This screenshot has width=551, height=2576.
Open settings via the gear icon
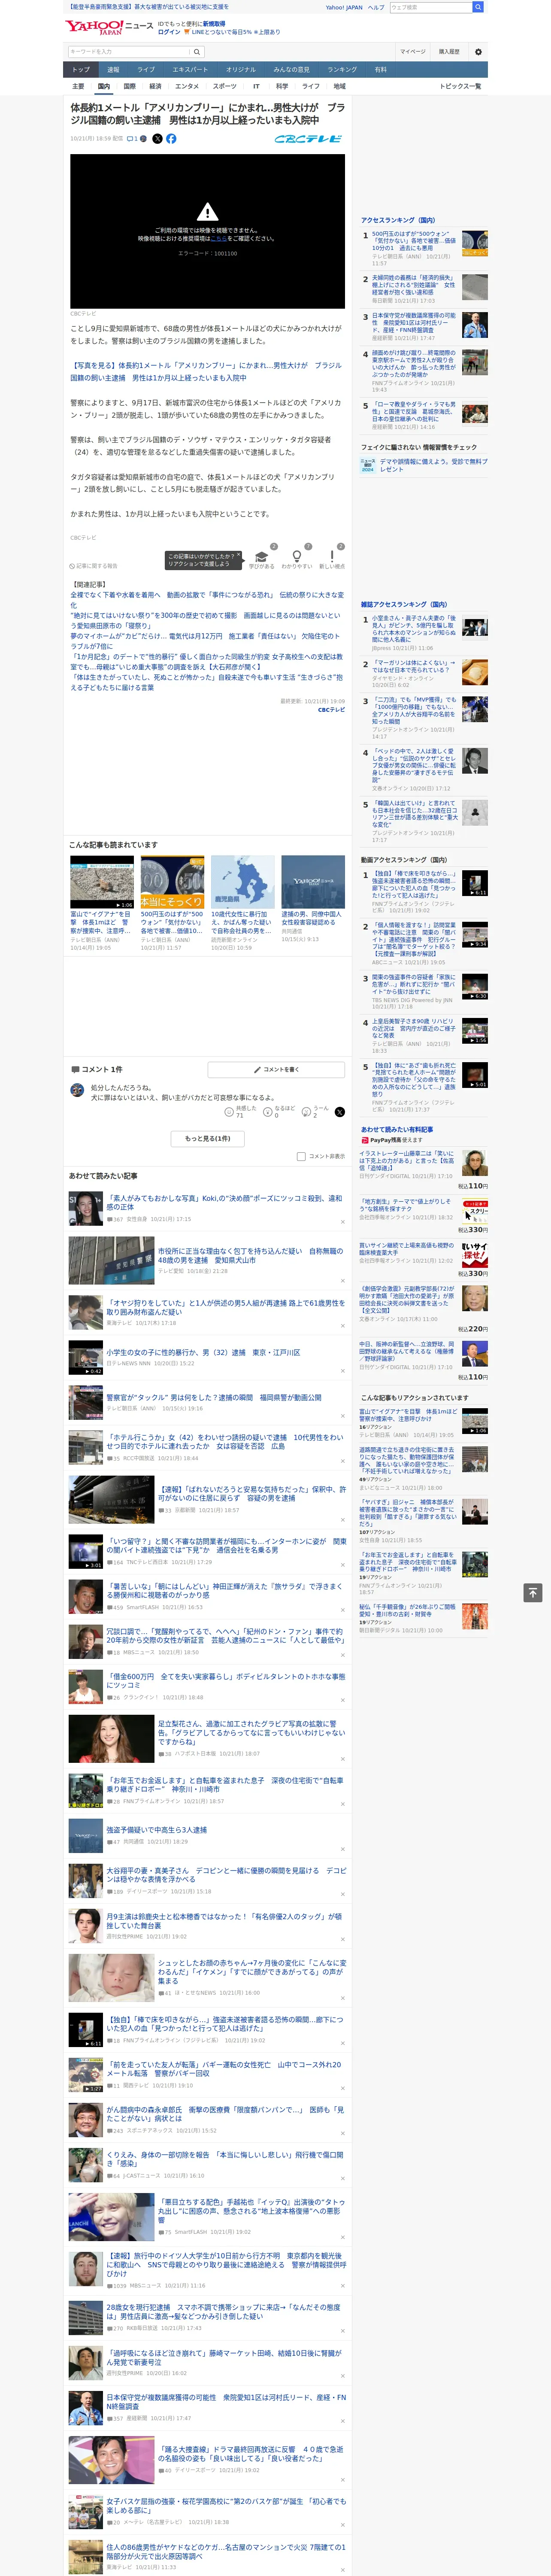coord(478,52)
